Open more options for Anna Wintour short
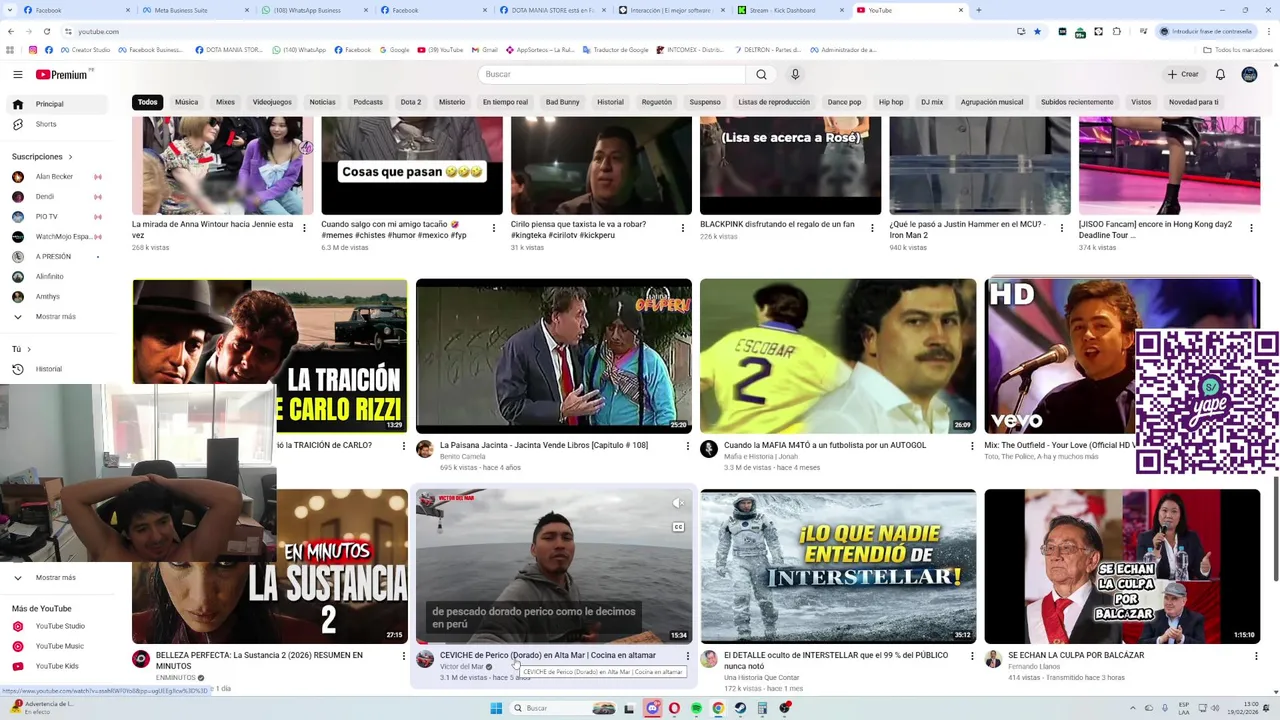The width and height of the screenshot is (1280, 720). 304,228
